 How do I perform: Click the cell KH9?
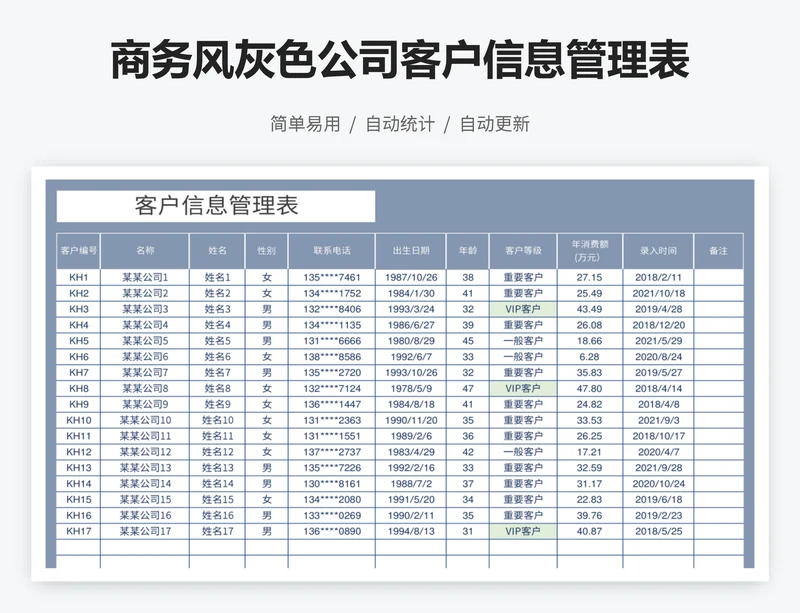click(79, 404)
